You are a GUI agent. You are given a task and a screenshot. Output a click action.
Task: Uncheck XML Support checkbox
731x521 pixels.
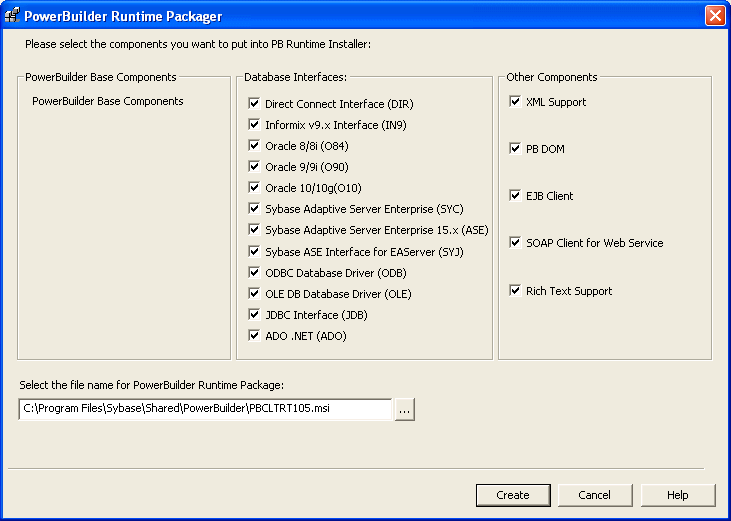(515, 102)
